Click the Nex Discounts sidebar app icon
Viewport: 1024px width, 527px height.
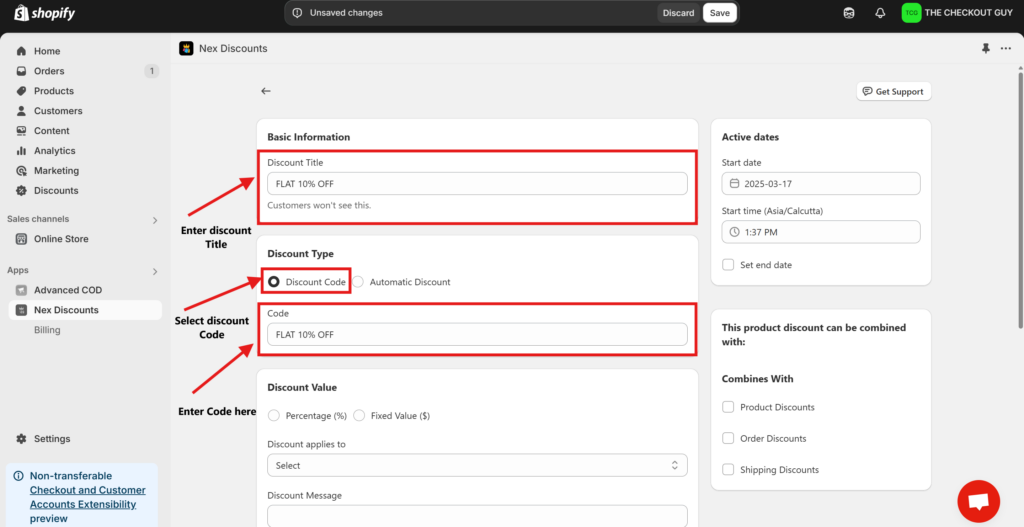tap(22, 310)
